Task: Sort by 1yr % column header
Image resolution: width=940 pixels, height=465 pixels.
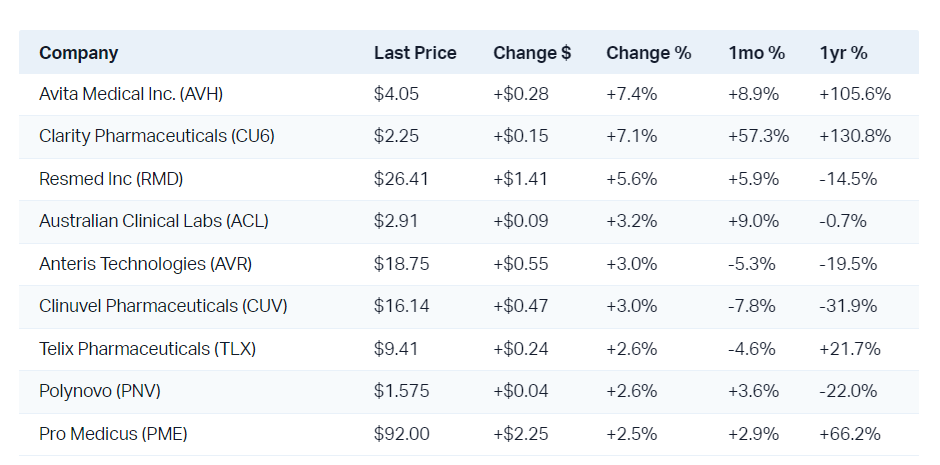Action: [843, 53]
